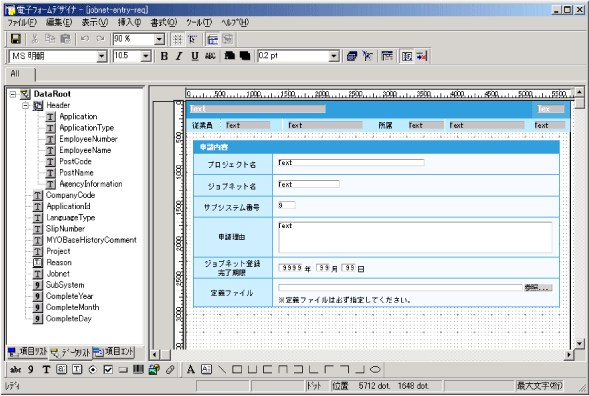This screenshot has width=589, height=396.
Task: Click the ABC strikethrough text icon
Action: pos(210,56)
